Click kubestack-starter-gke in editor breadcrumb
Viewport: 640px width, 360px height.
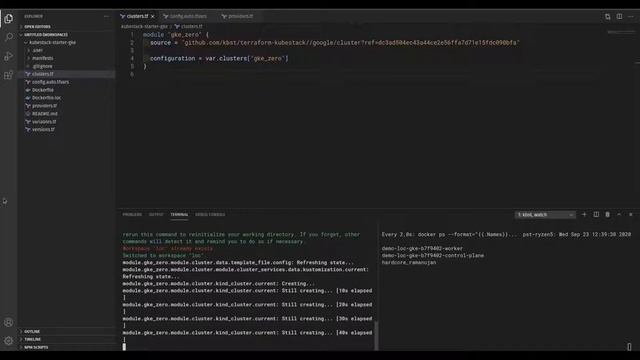click(x=144, y=27)
